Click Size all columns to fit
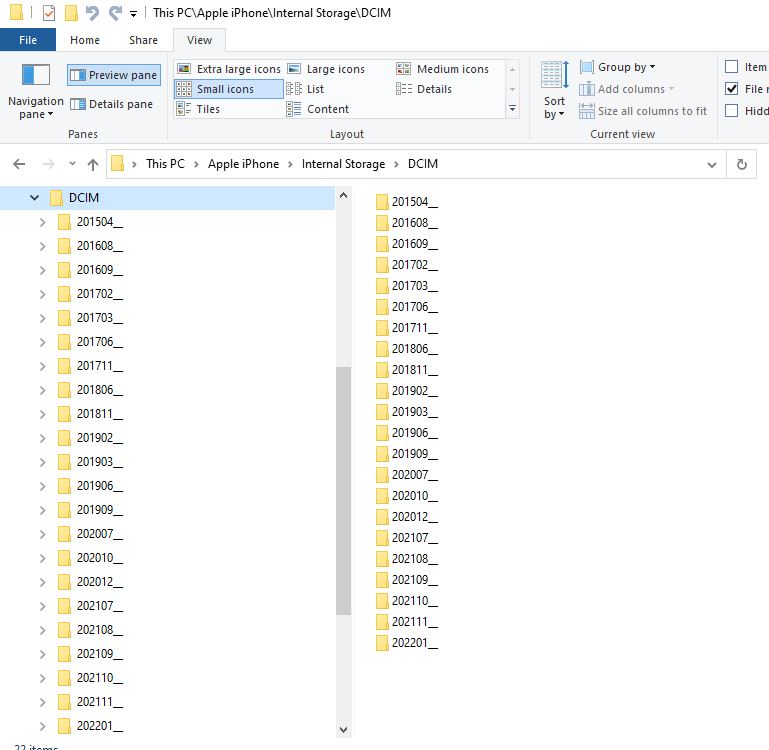The width and height of the screenshot is (769, 750). point(643,111)
